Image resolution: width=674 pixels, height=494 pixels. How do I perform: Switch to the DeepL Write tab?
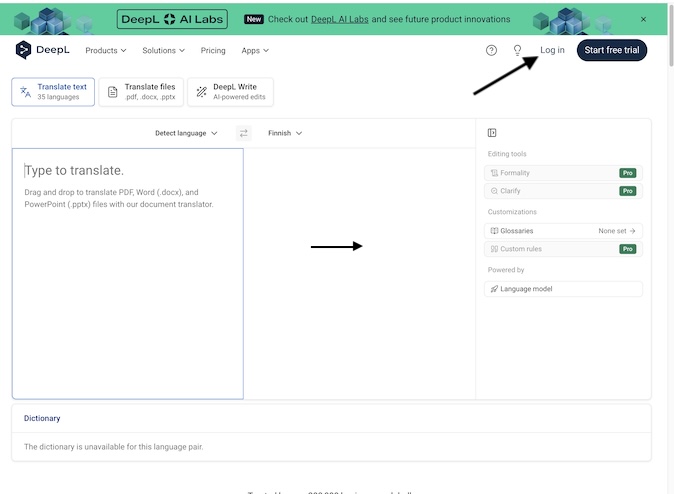pos(229,92)
